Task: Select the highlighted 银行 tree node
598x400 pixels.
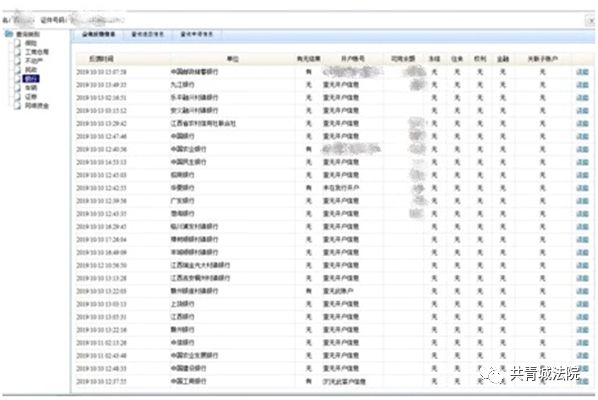Action: (31, 79)
